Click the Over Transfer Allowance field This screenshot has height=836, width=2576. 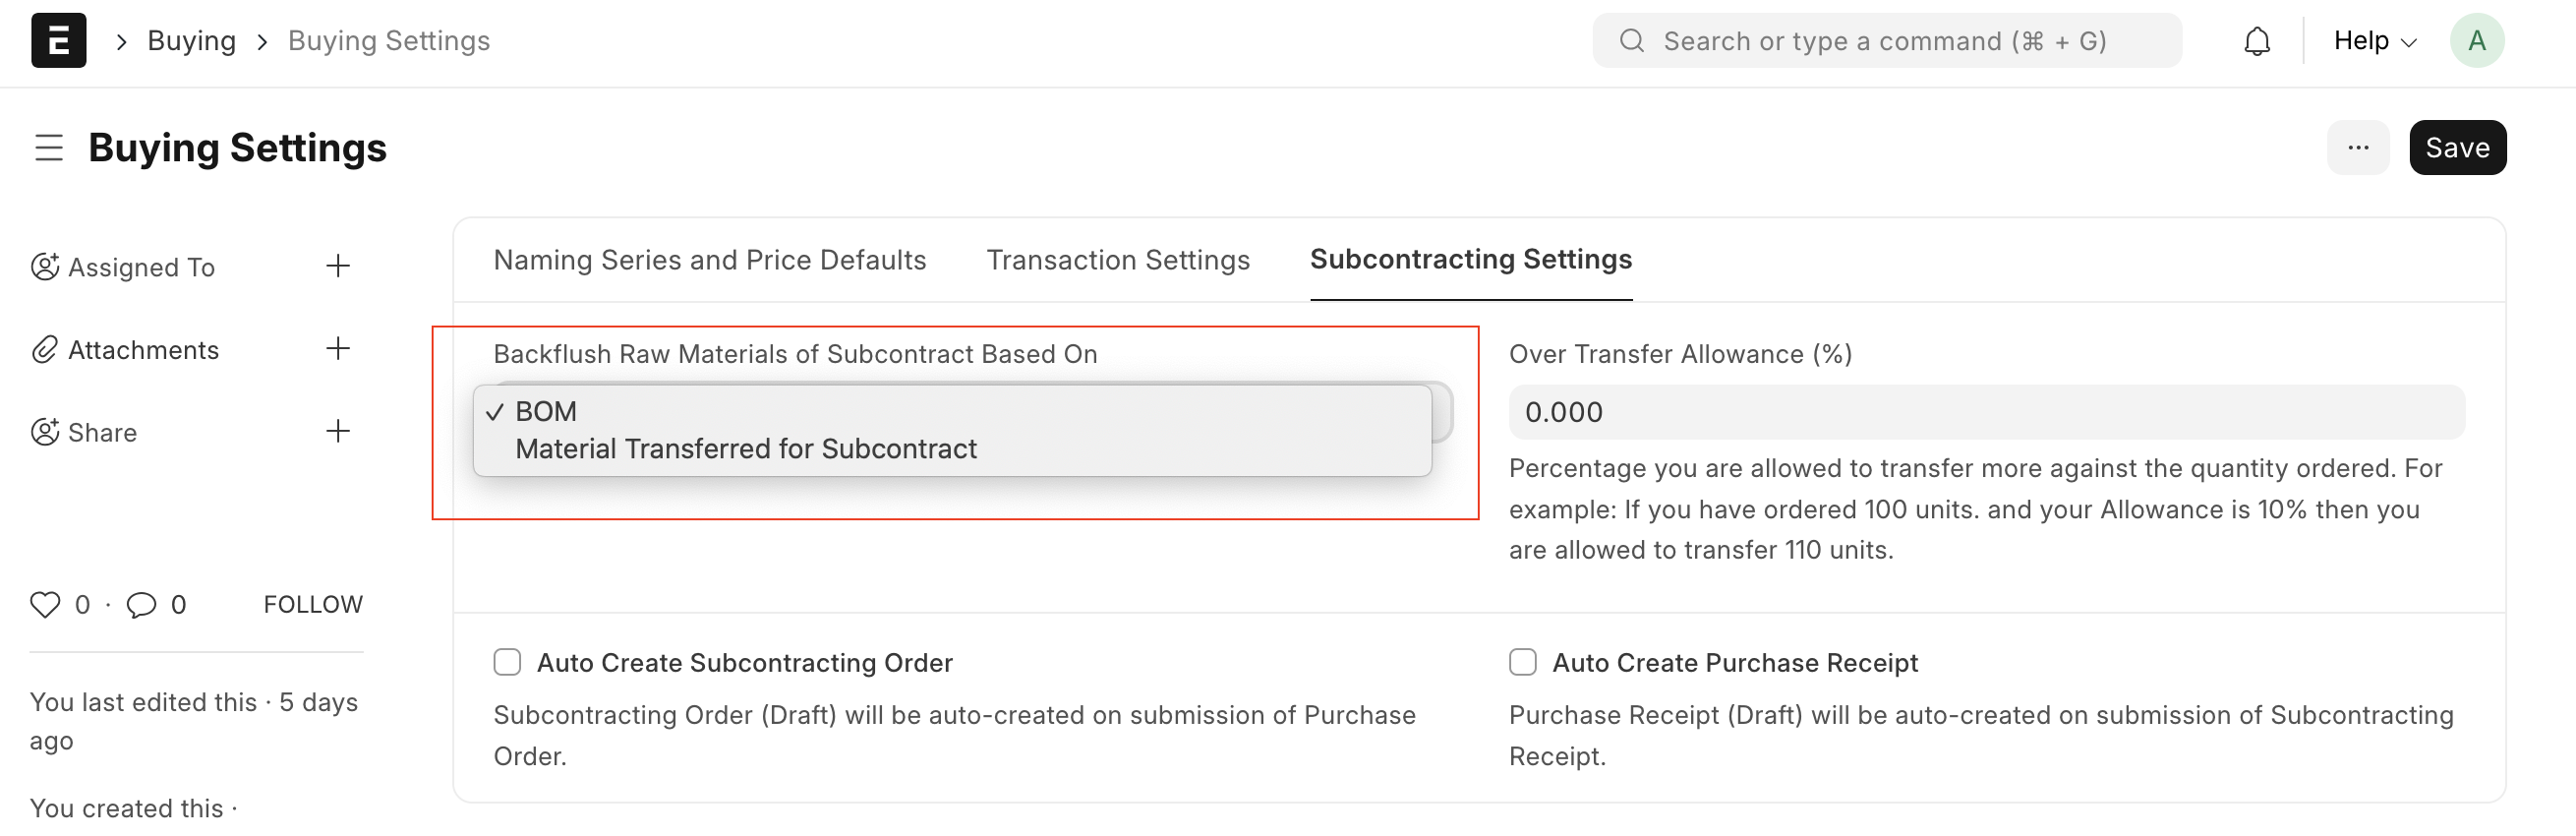pos(1986,412)
